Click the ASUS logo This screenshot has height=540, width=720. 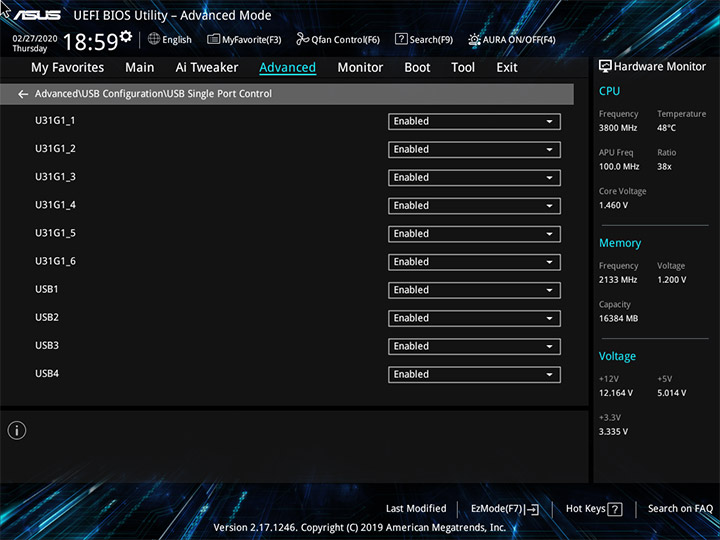tap(38, 15)
